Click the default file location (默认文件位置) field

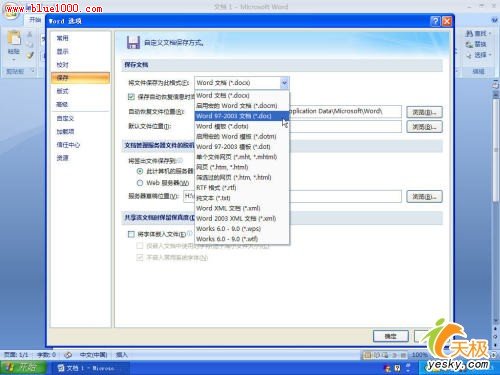345,126
